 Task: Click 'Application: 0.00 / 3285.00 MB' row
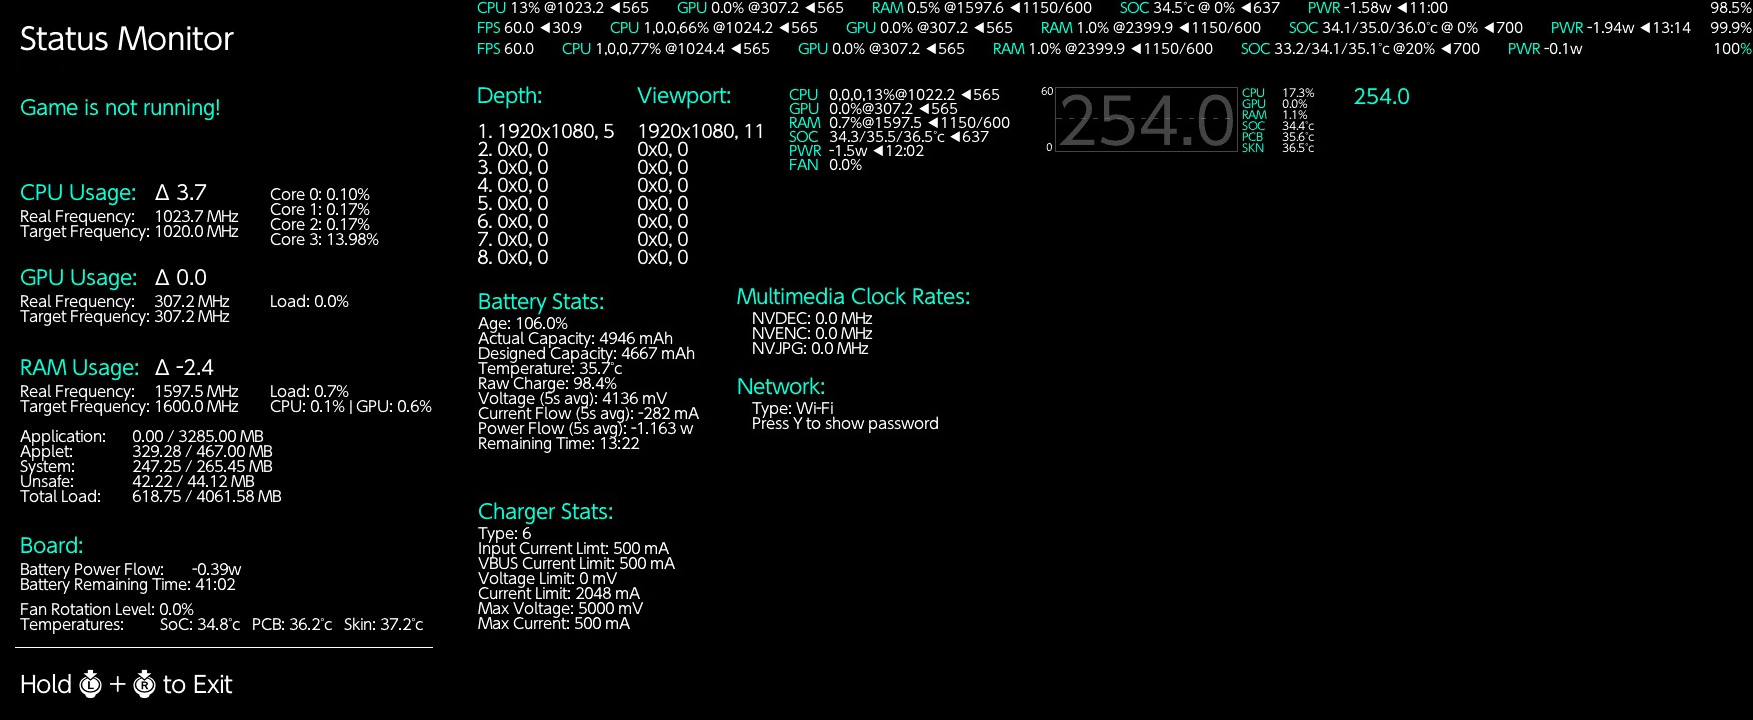(x=142, y=436)
